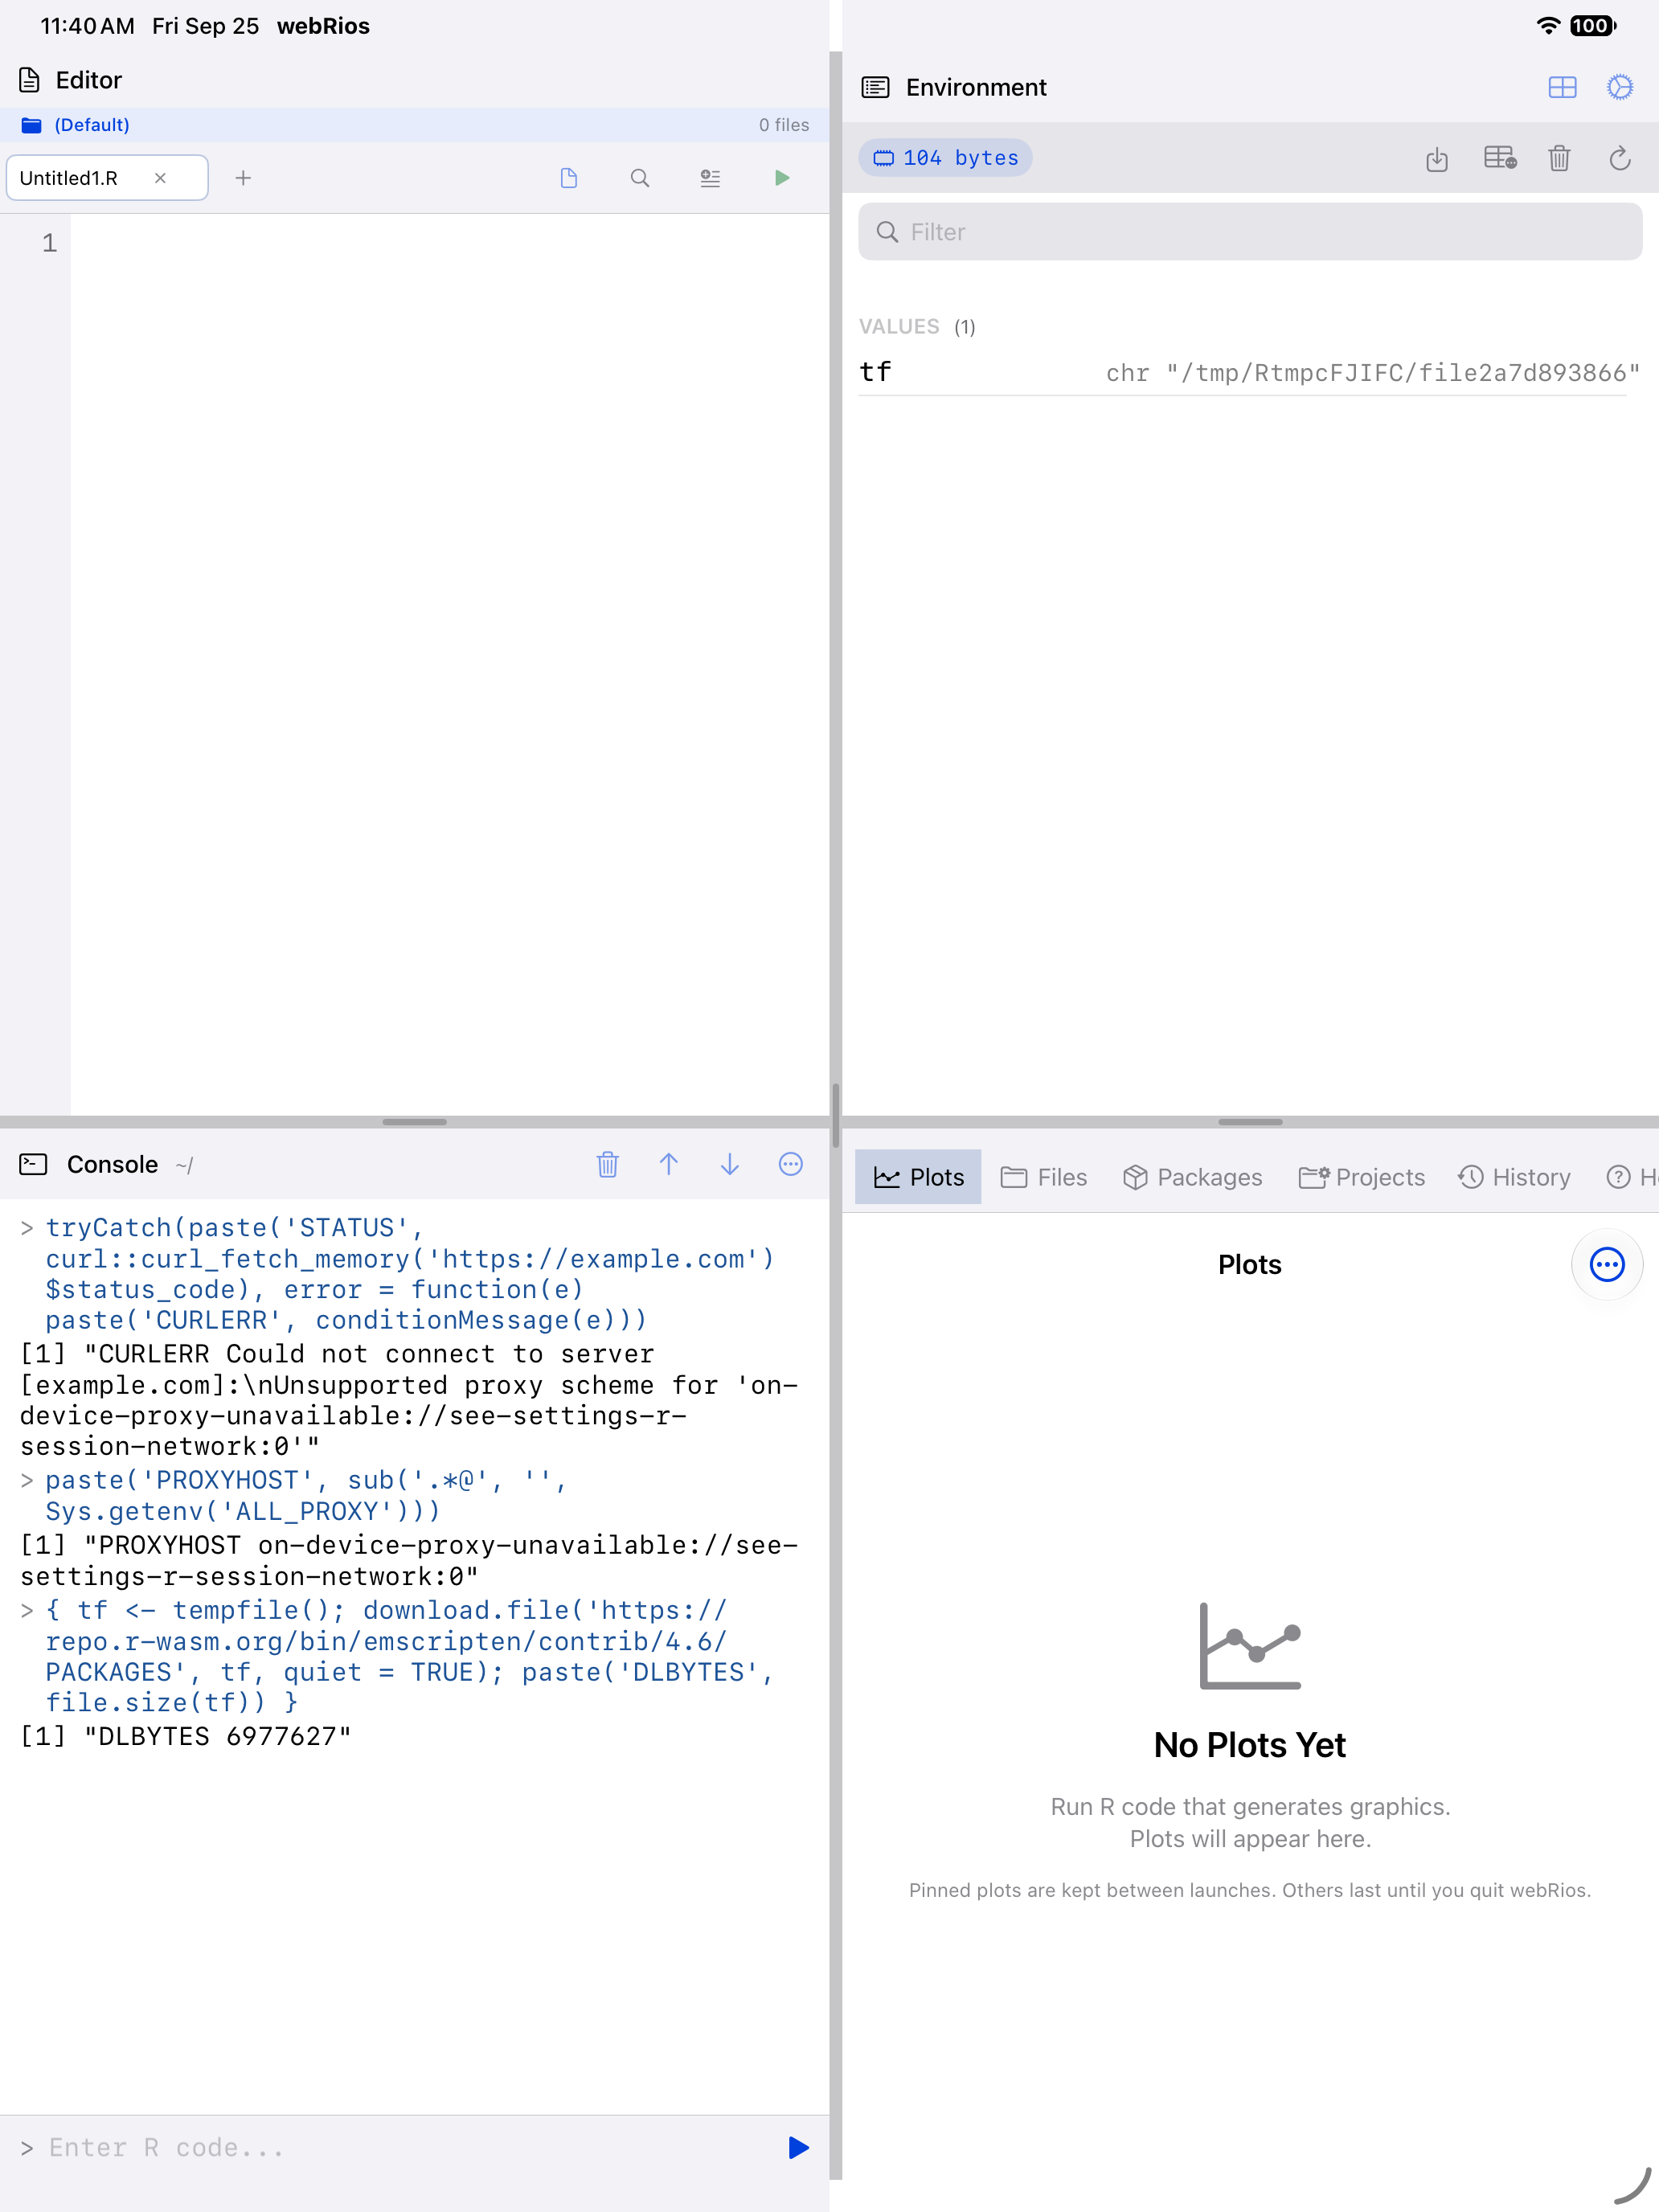Clear the console with trash icon
1659x2212 pixels.
[x=608, y=1164]
